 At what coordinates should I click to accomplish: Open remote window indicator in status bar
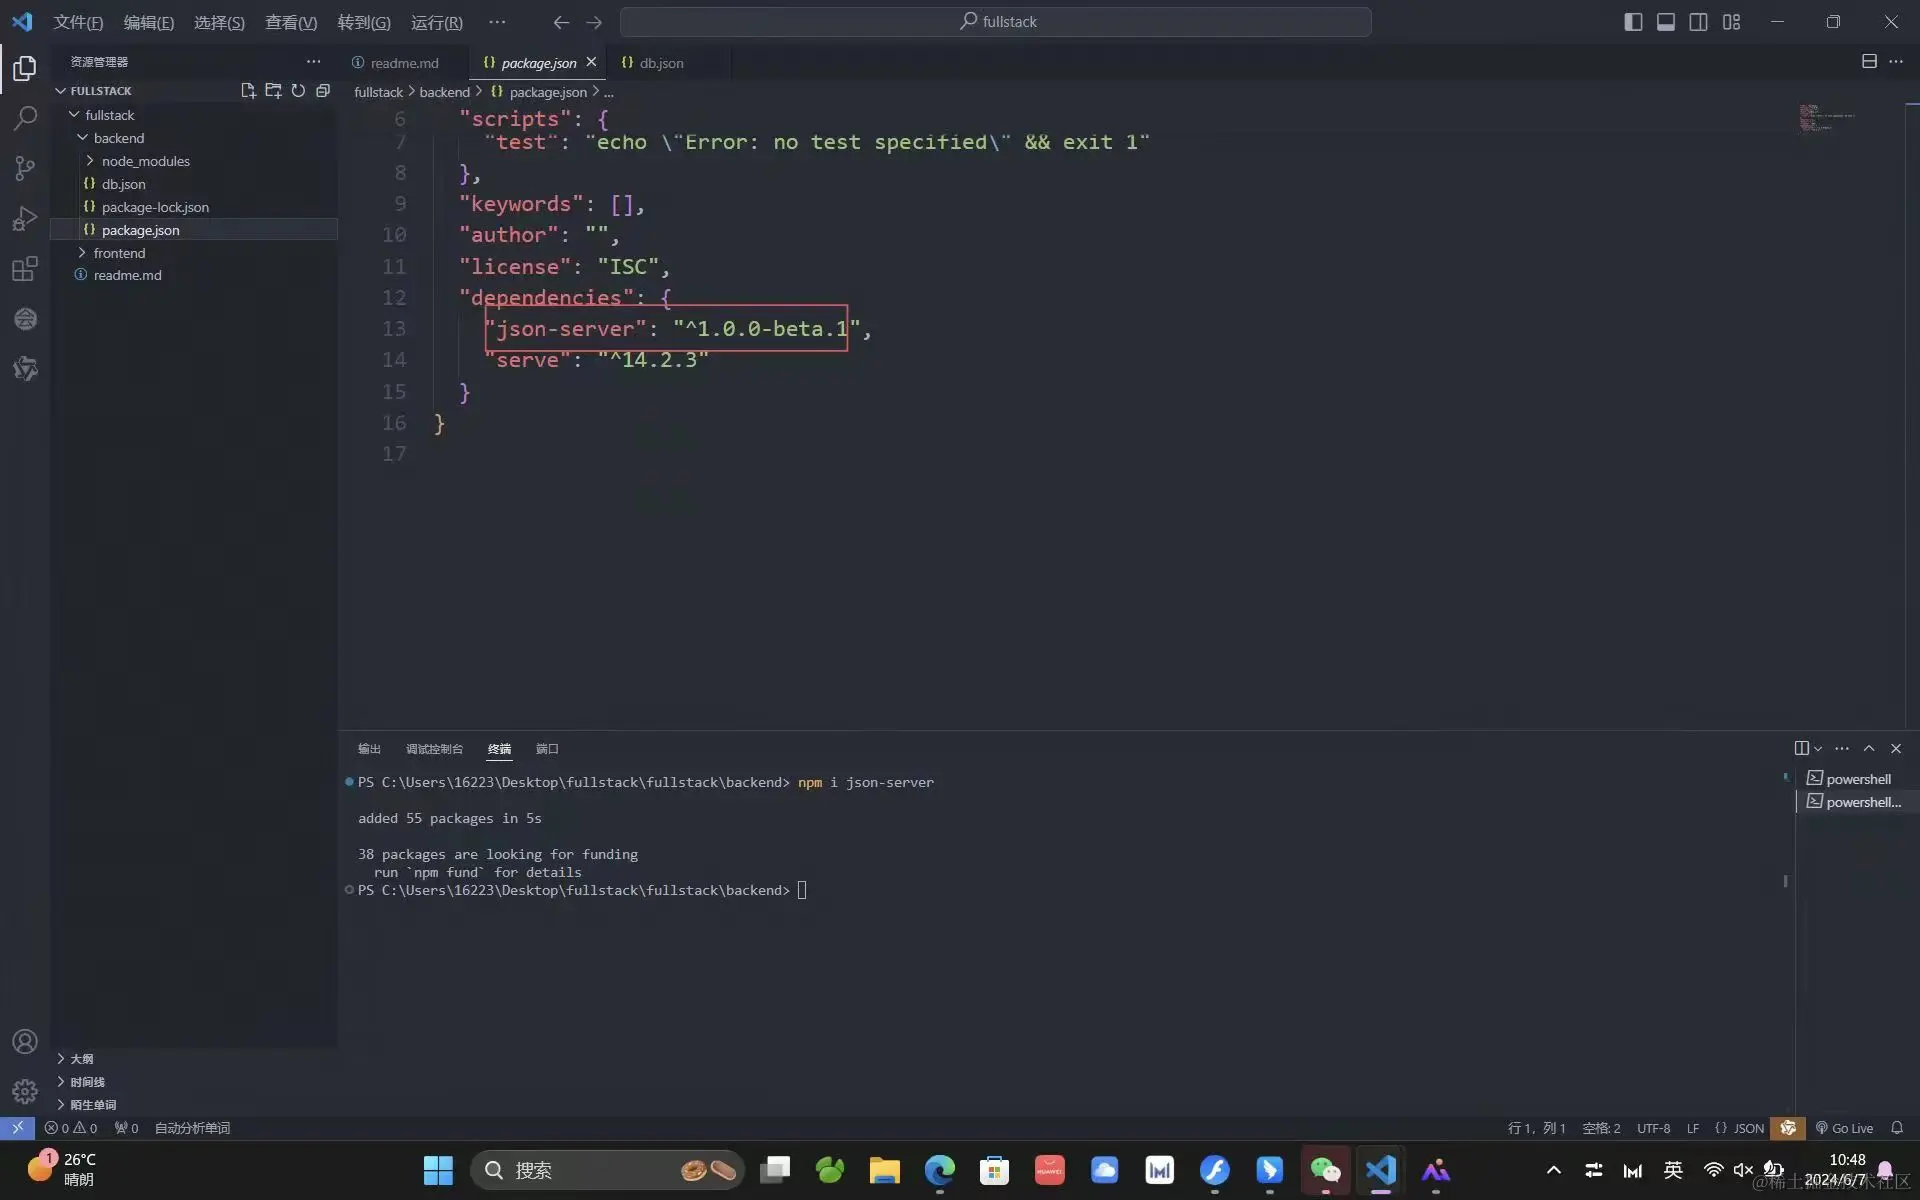pos(17,1128)
